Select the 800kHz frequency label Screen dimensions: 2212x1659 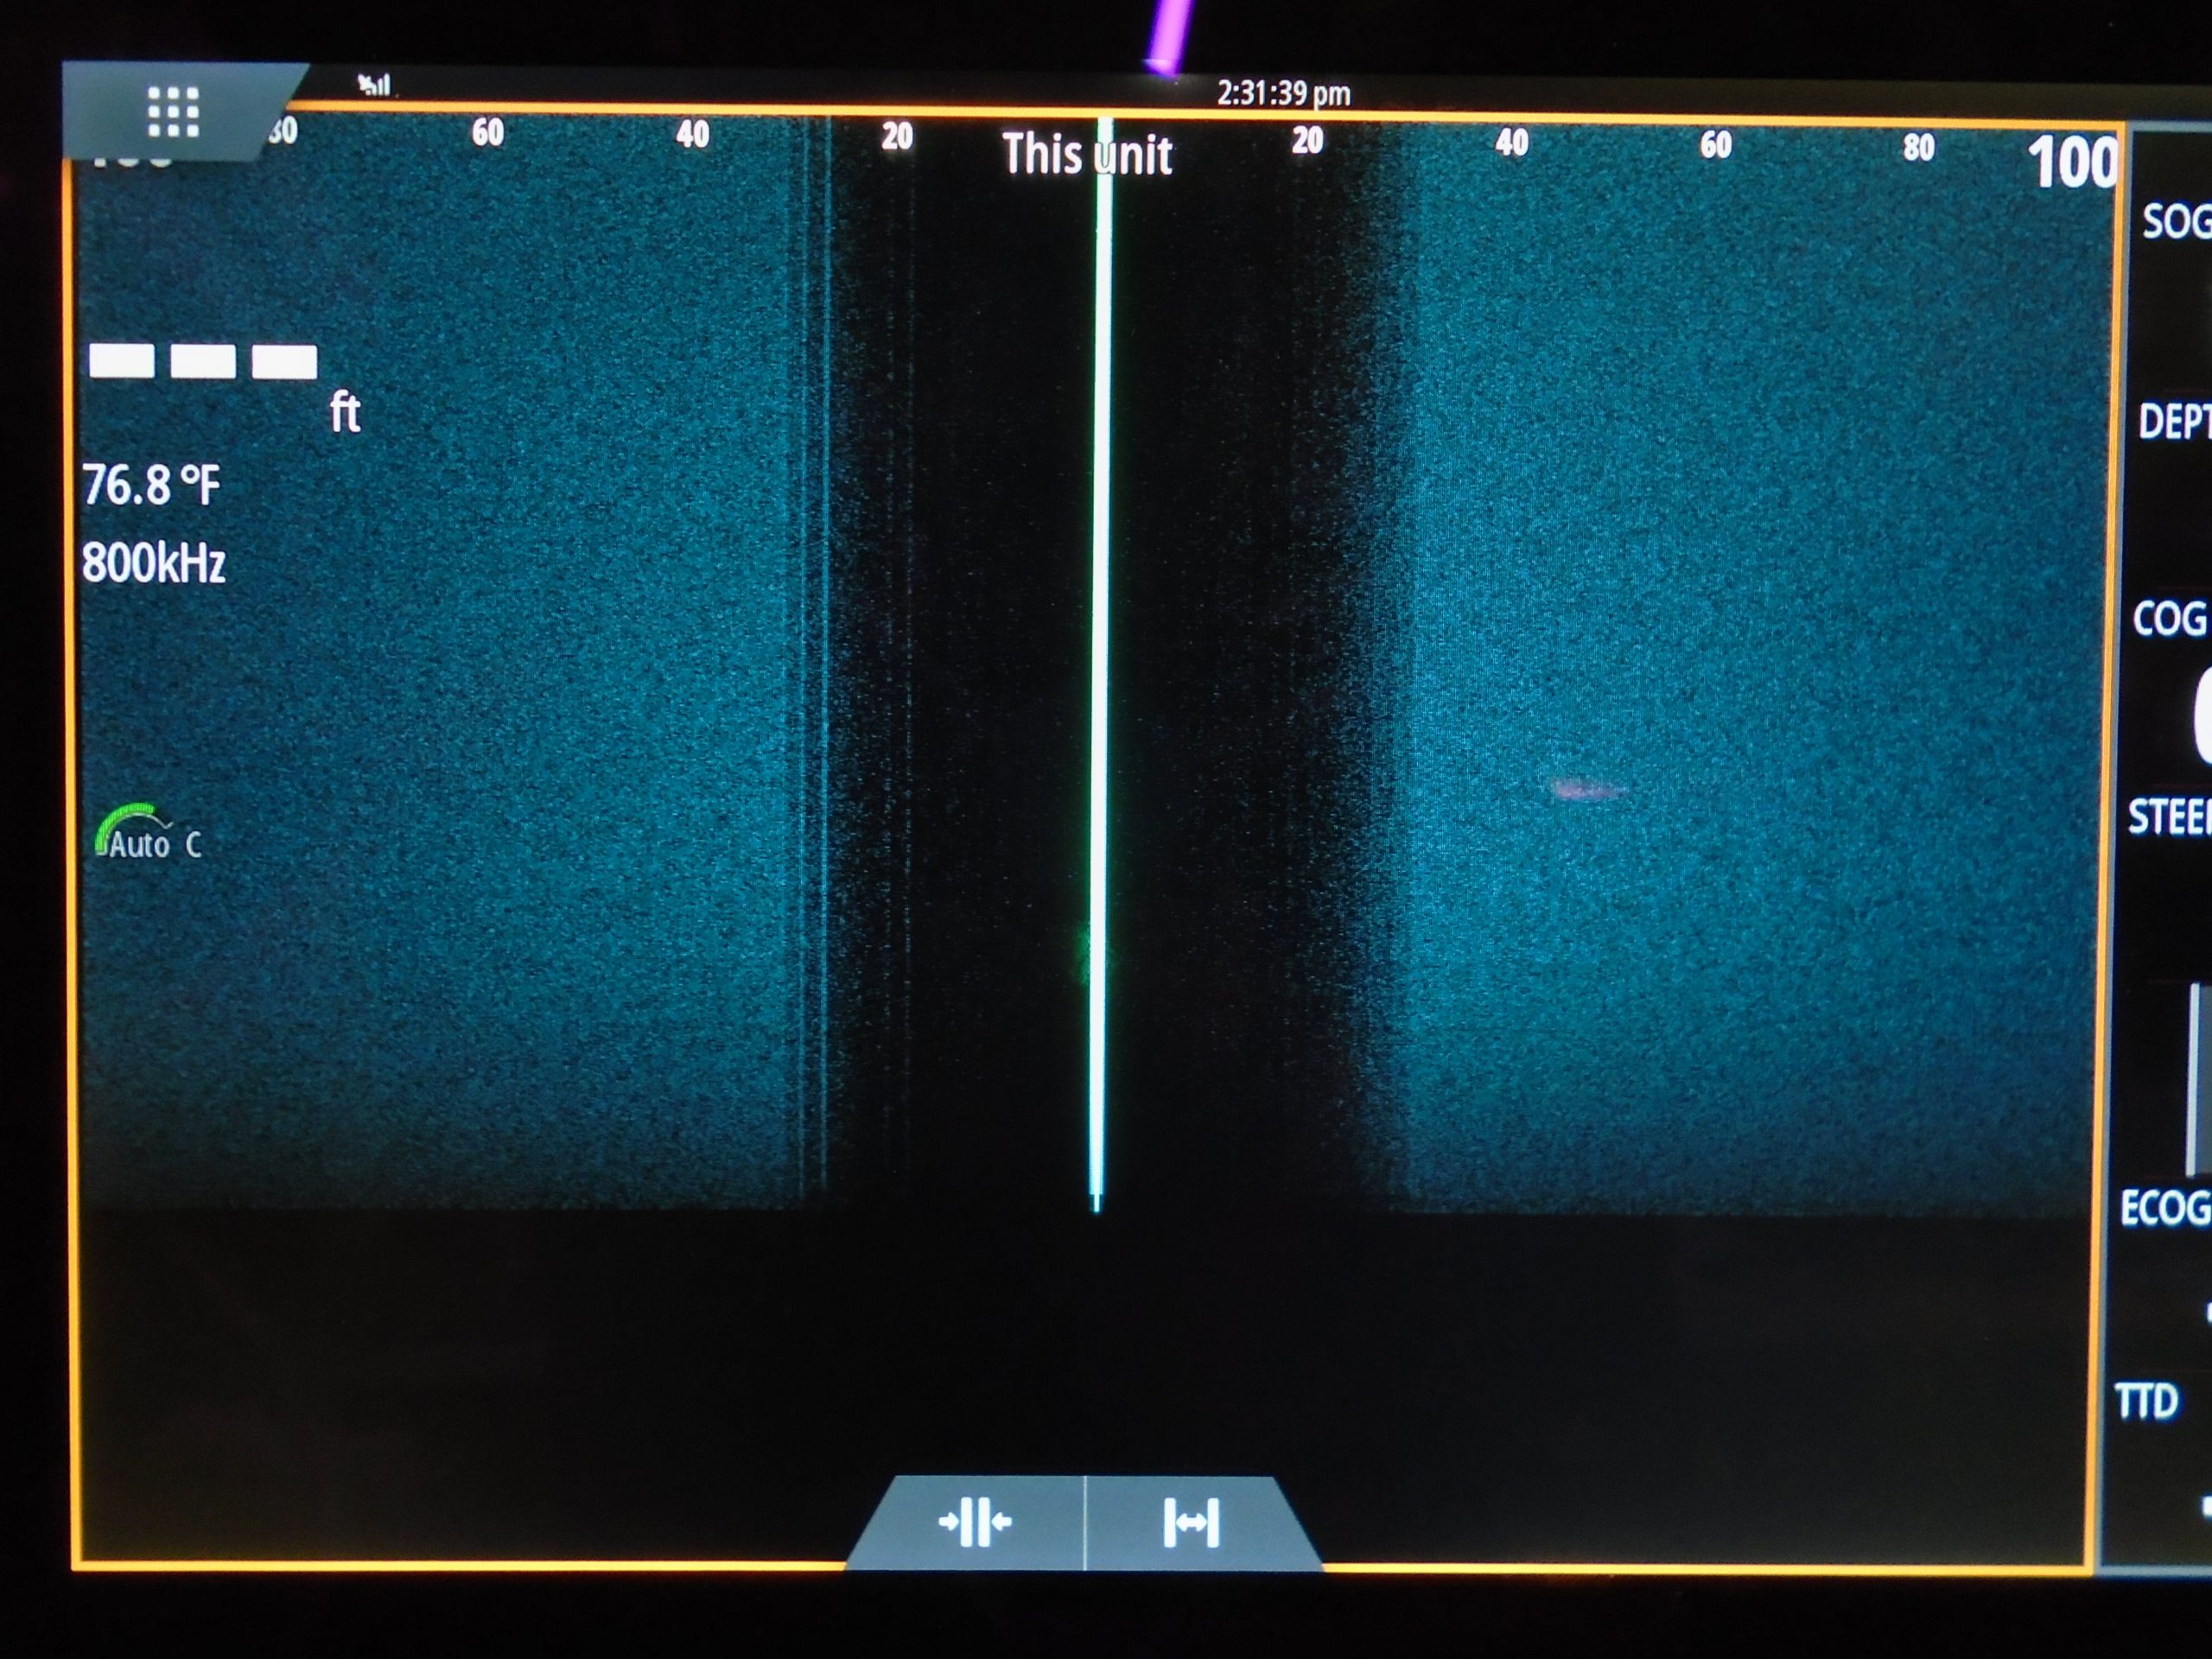tap(153, 563)
